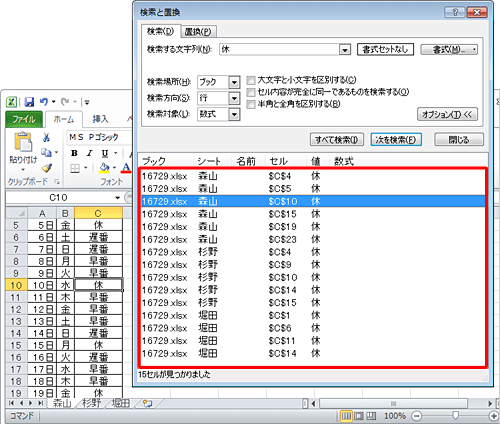The height and width of the screenshot is (424, 500).
Task: Copy selection with the copy icon
Action: point(46,153)
